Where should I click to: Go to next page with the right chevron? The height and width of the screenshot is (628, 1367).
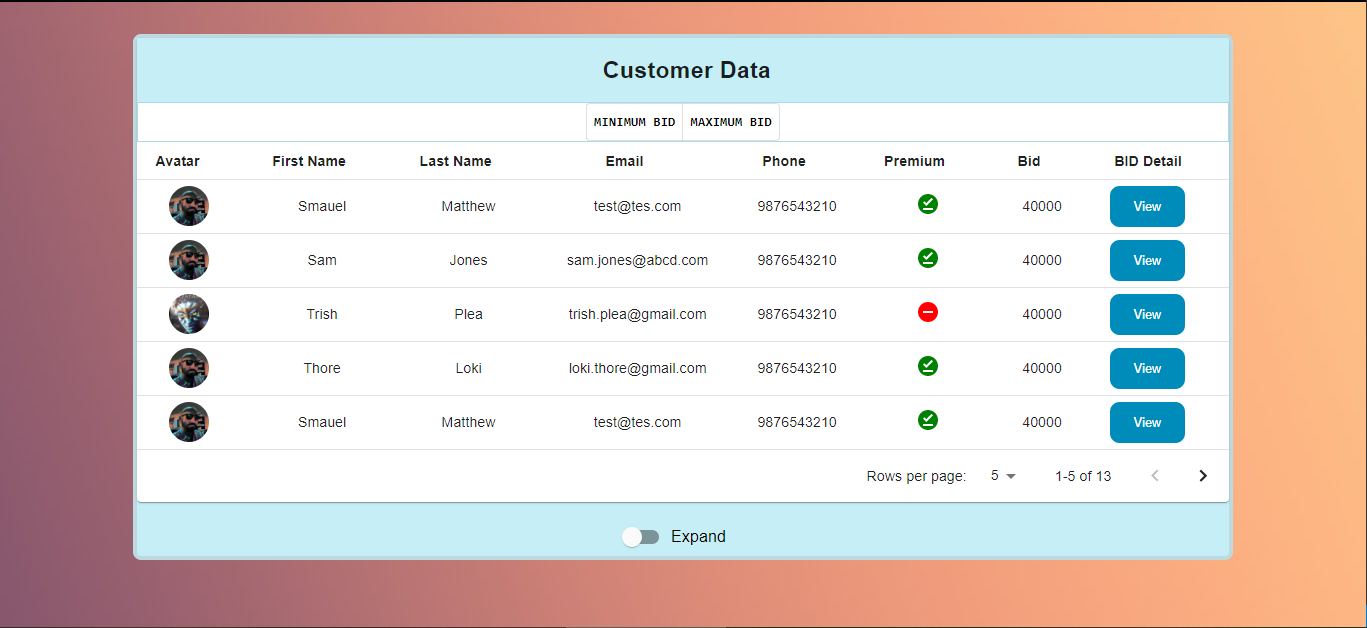pos(1203,475)
